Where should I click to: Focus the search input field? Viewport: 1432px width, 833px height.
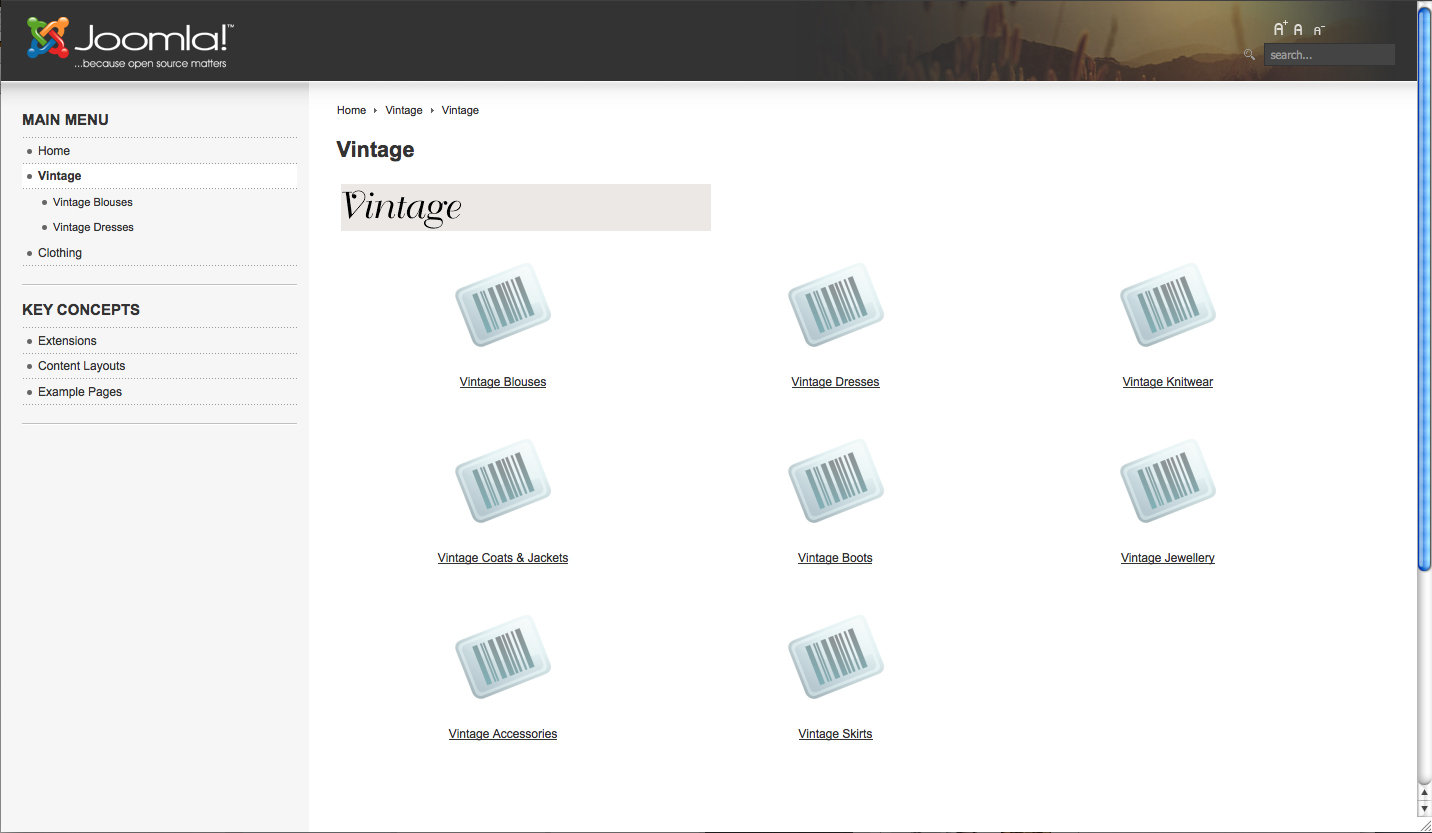(1329, 55)
